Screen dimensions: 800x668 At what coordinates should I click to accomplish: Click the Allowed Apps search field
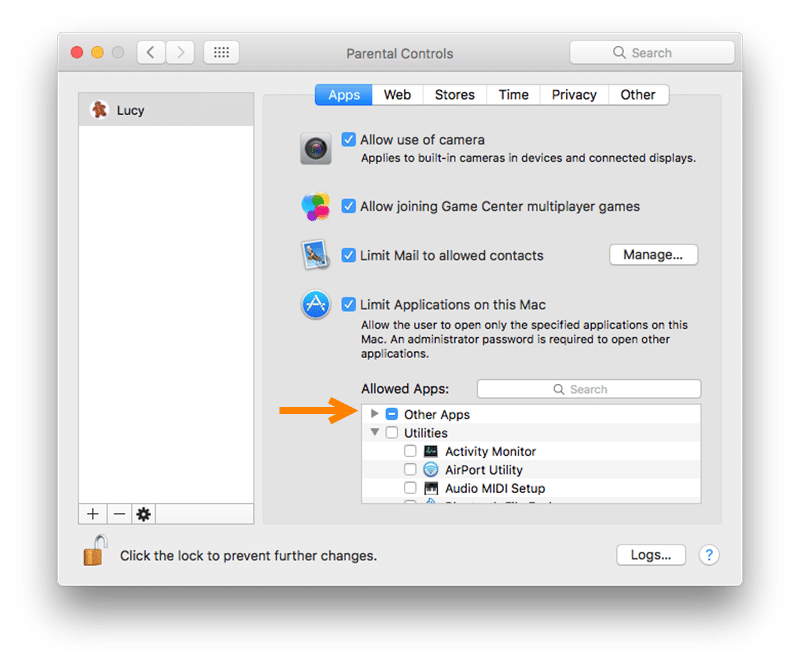click(589, 389)
